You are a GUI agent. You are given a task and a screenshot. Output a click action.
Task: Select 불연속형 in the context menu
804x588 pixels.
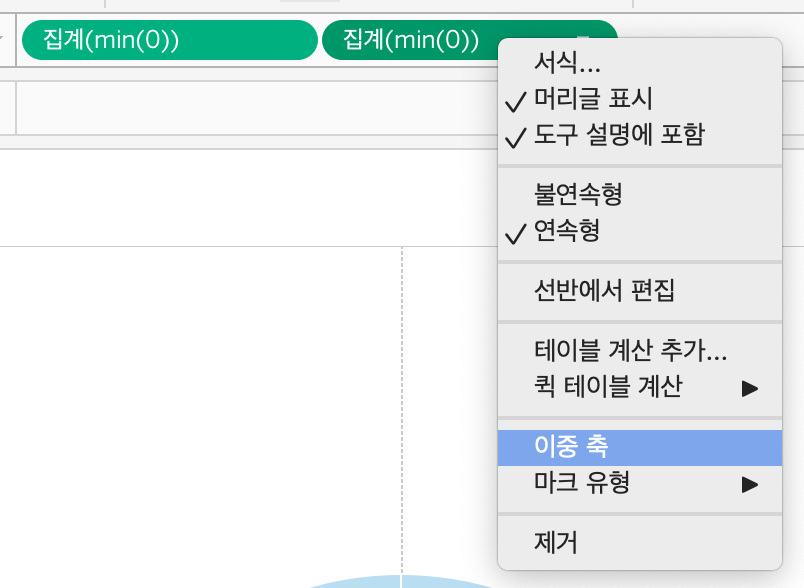[639, 194]
